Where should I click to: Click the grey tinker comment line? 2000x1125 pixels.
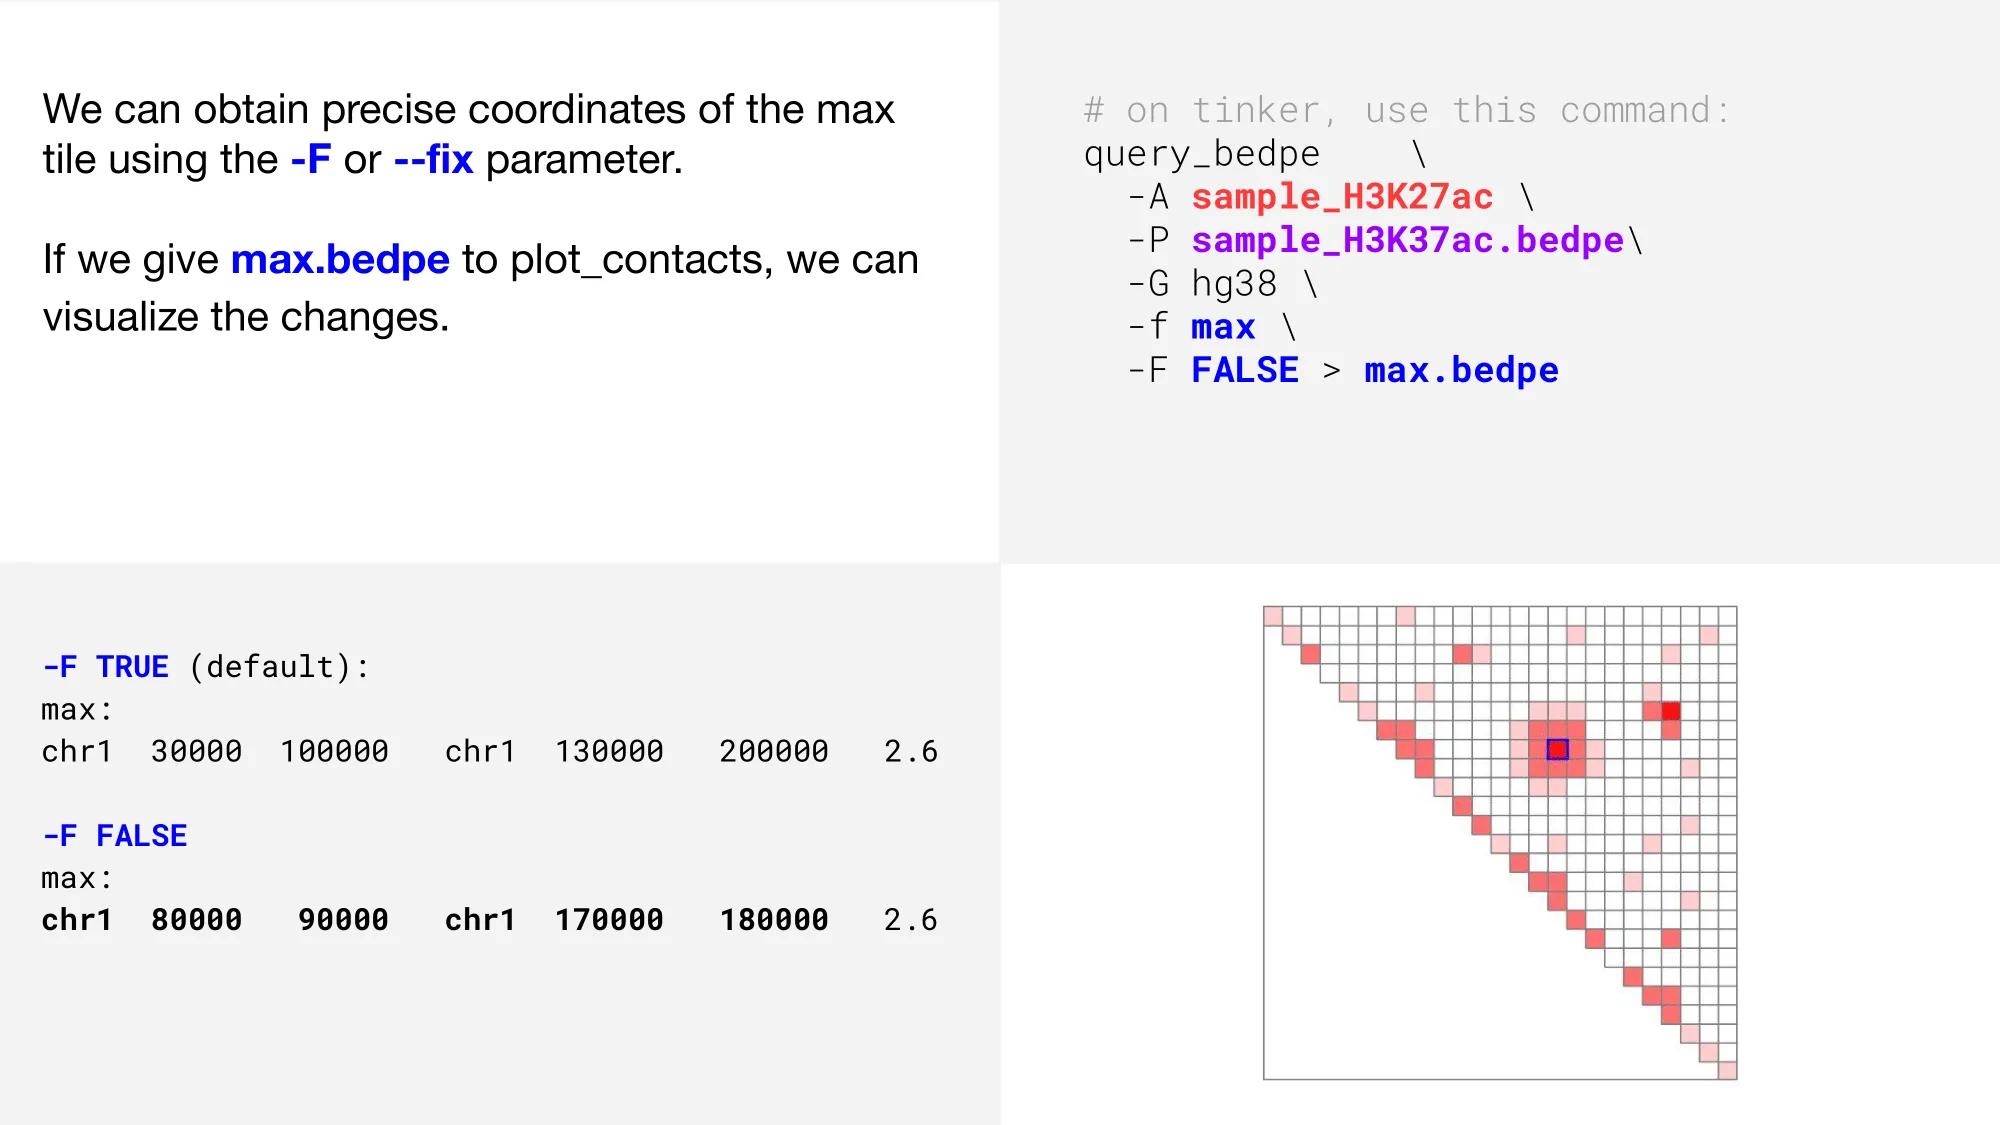(1407, 110)
